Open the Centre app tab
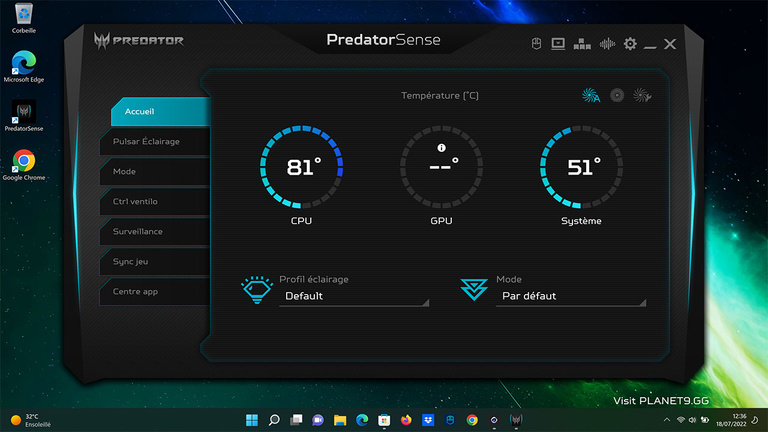 [x=155, y=291]
